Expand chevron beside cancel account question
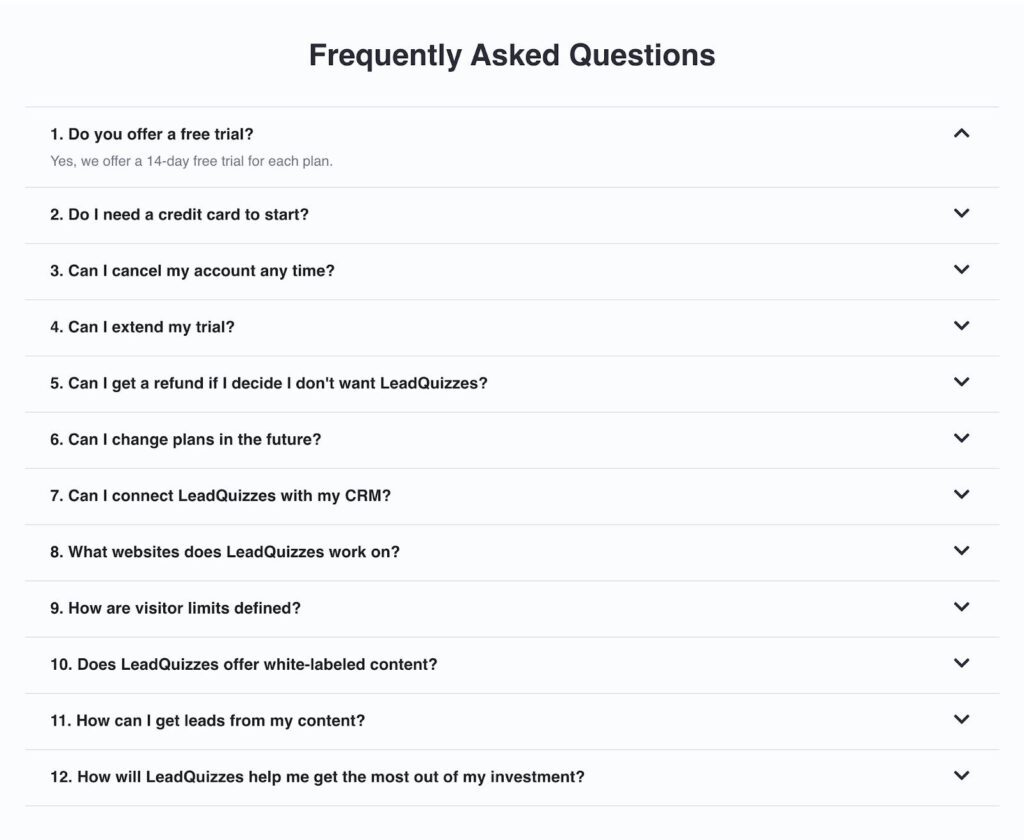The width and height of the screenshot is (1024, 840). [962, 269]
